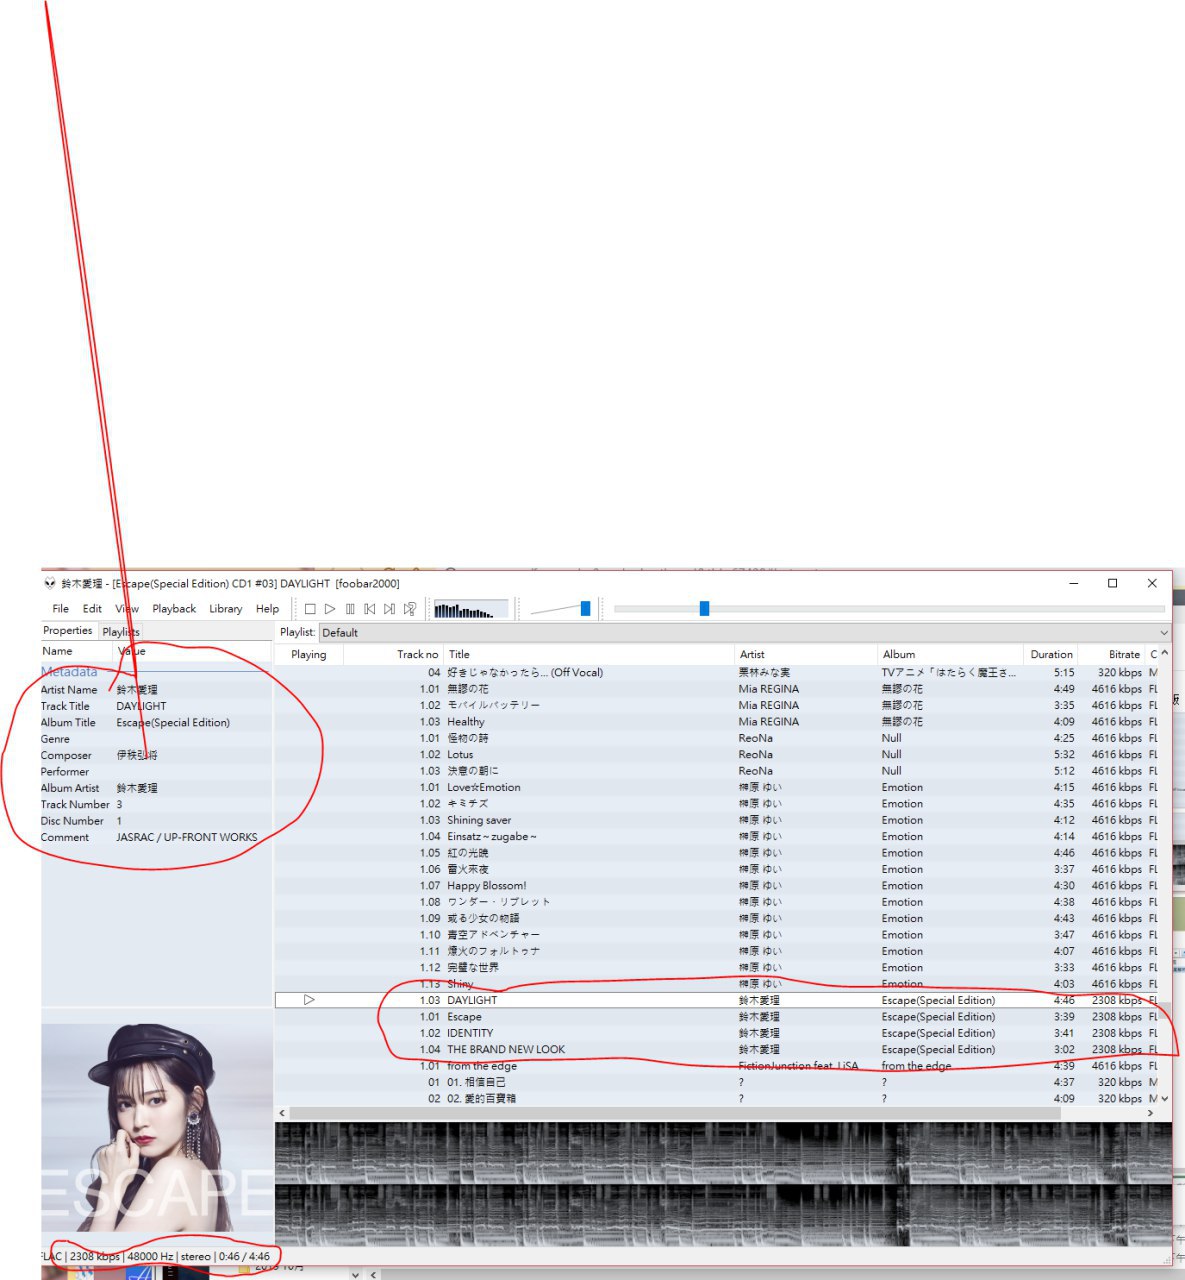Viewport: 1185px width, 1280px height.
Task: Select the Album Title property row
Action: point(156,723)
